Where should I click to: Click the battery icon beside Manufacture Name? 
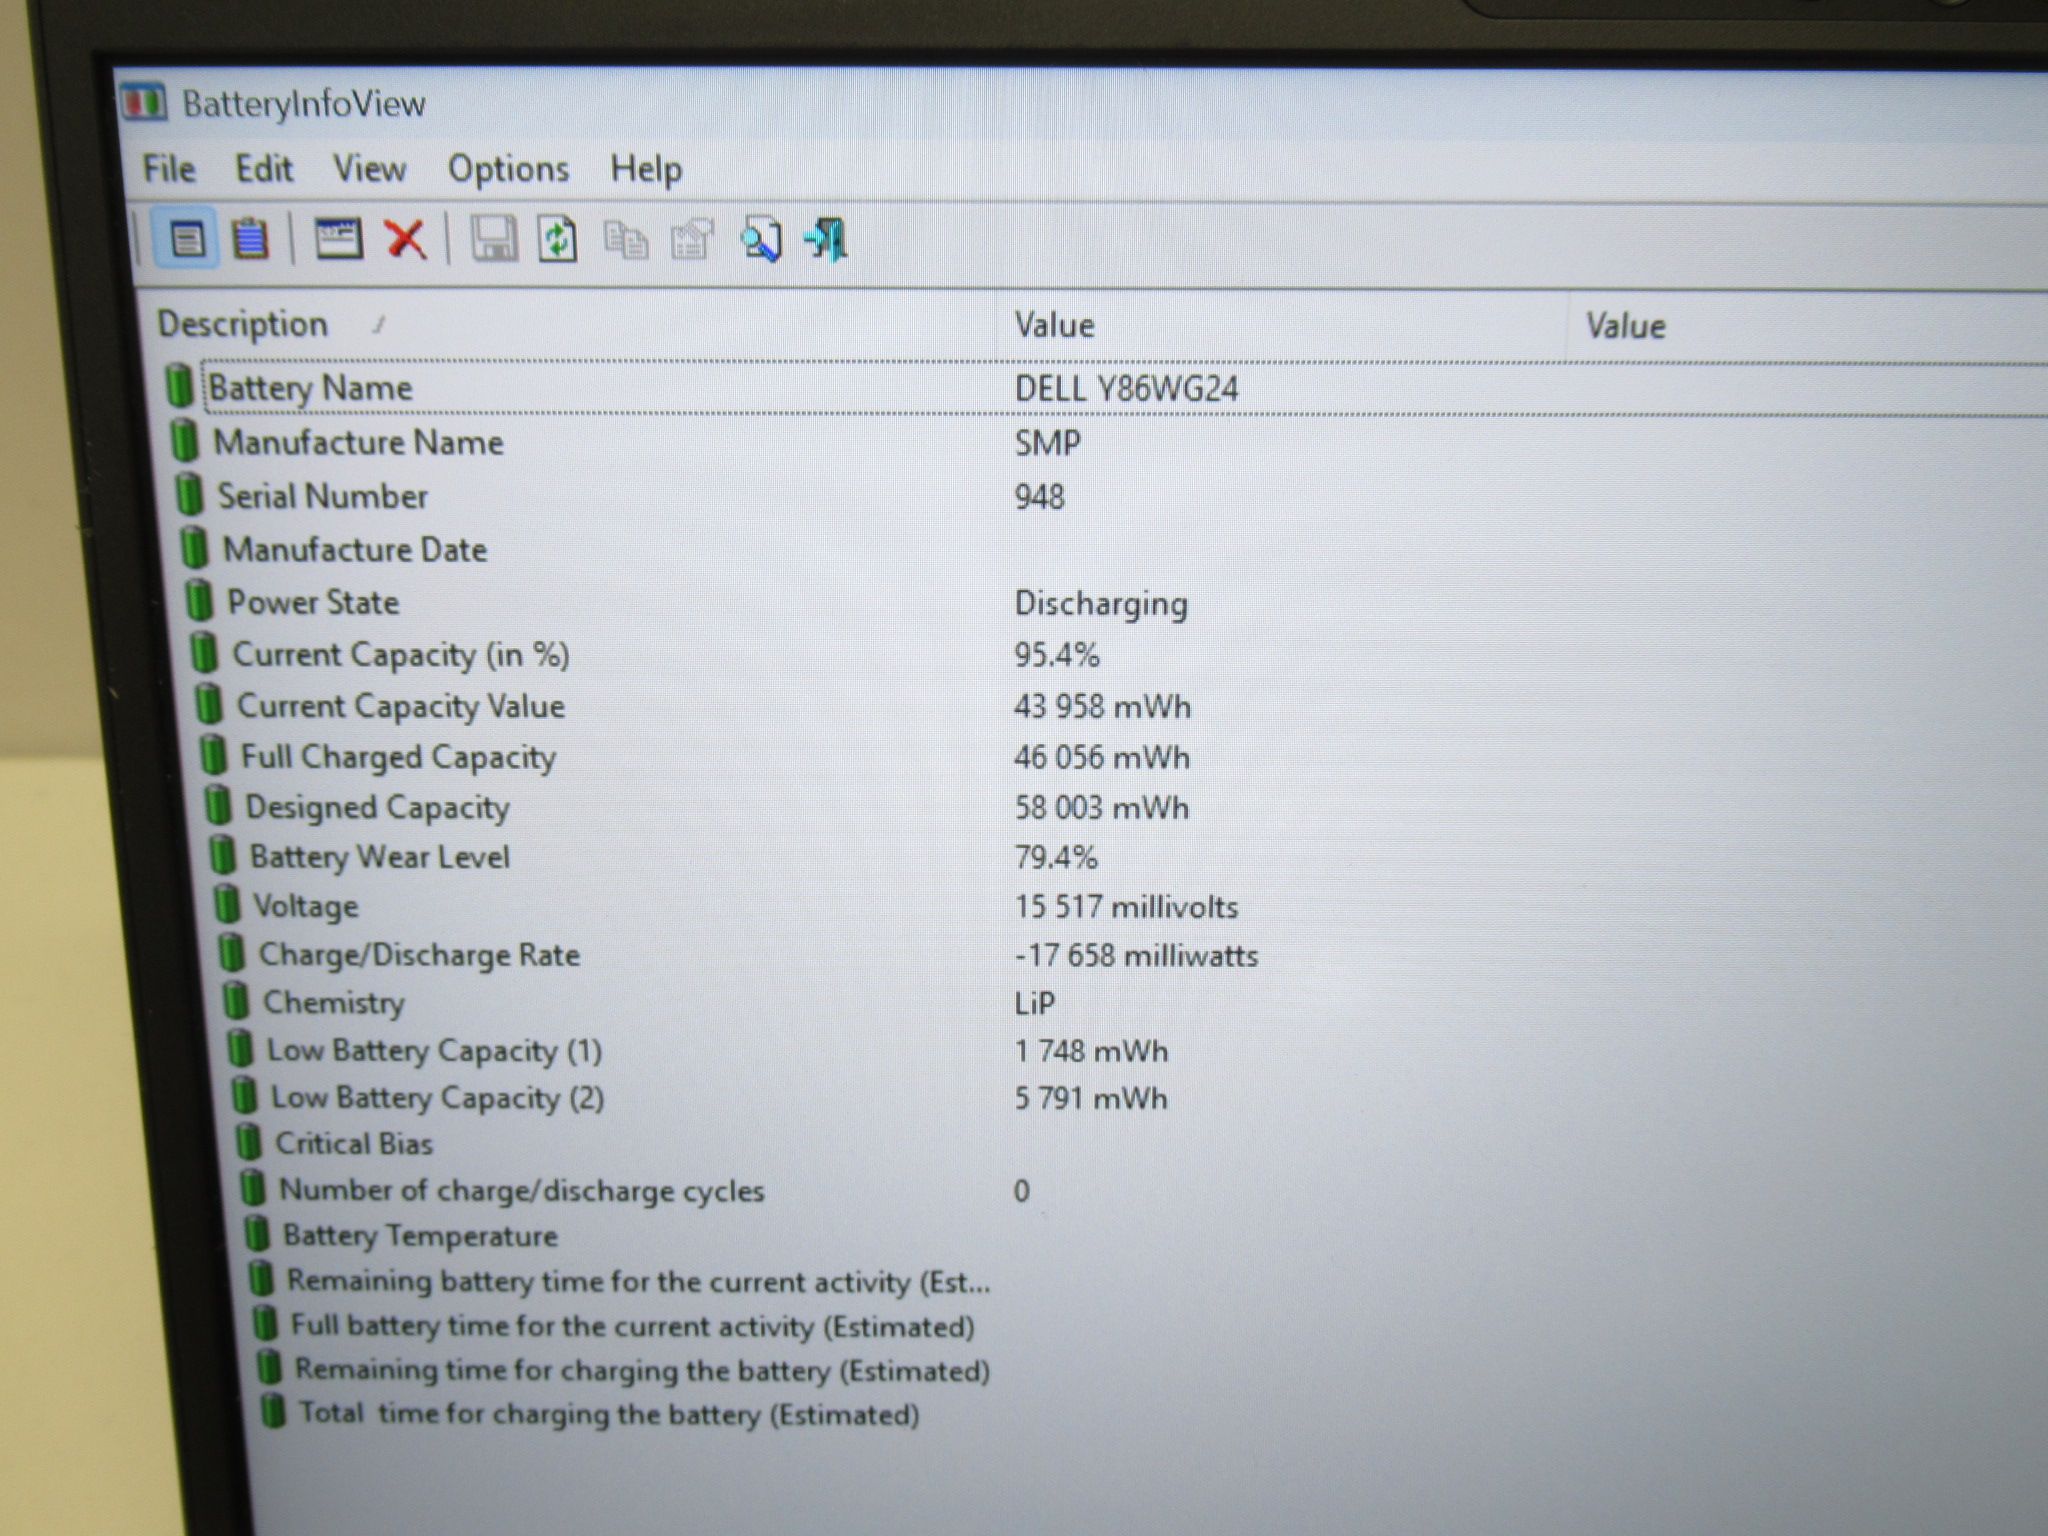pos(185,441)
